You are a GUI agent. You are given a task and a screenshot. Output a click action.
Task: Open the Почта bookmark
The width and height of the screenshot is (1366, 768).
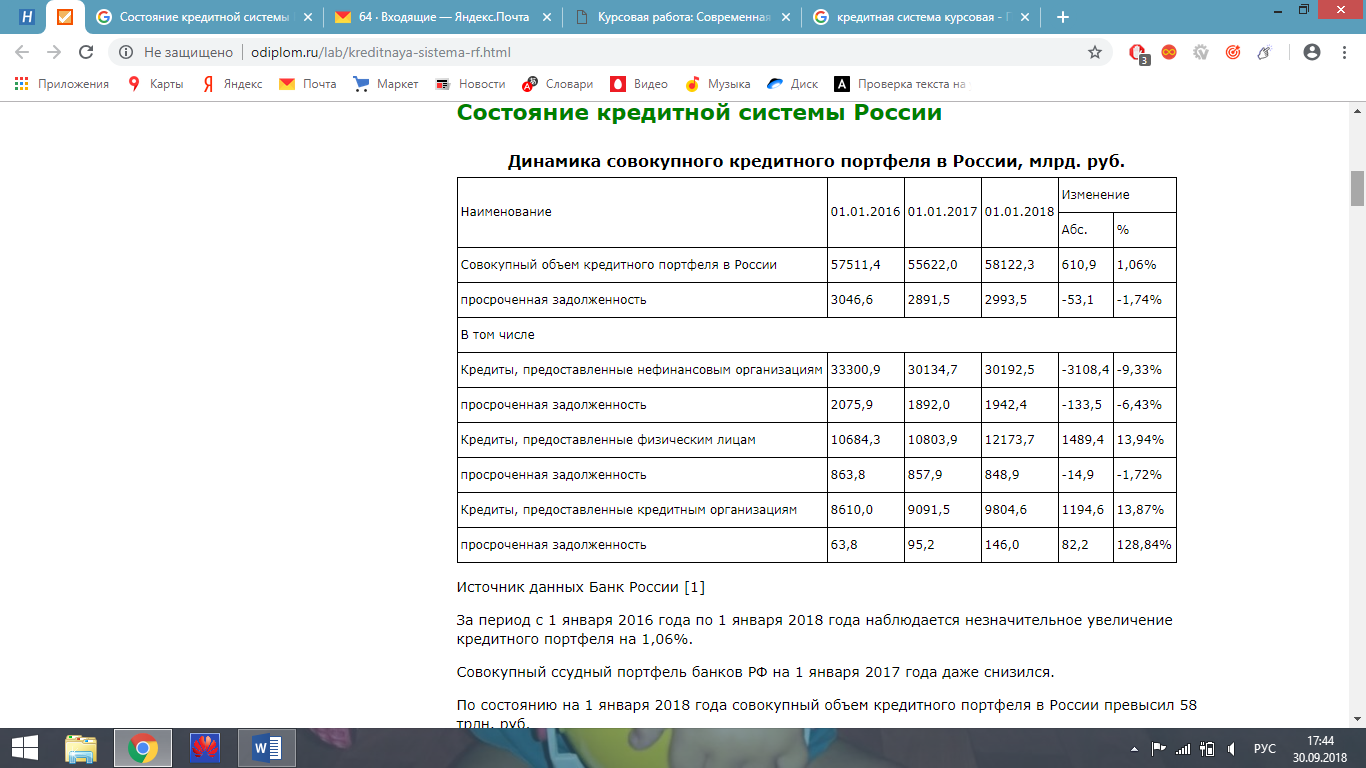(x=308, y=84)
